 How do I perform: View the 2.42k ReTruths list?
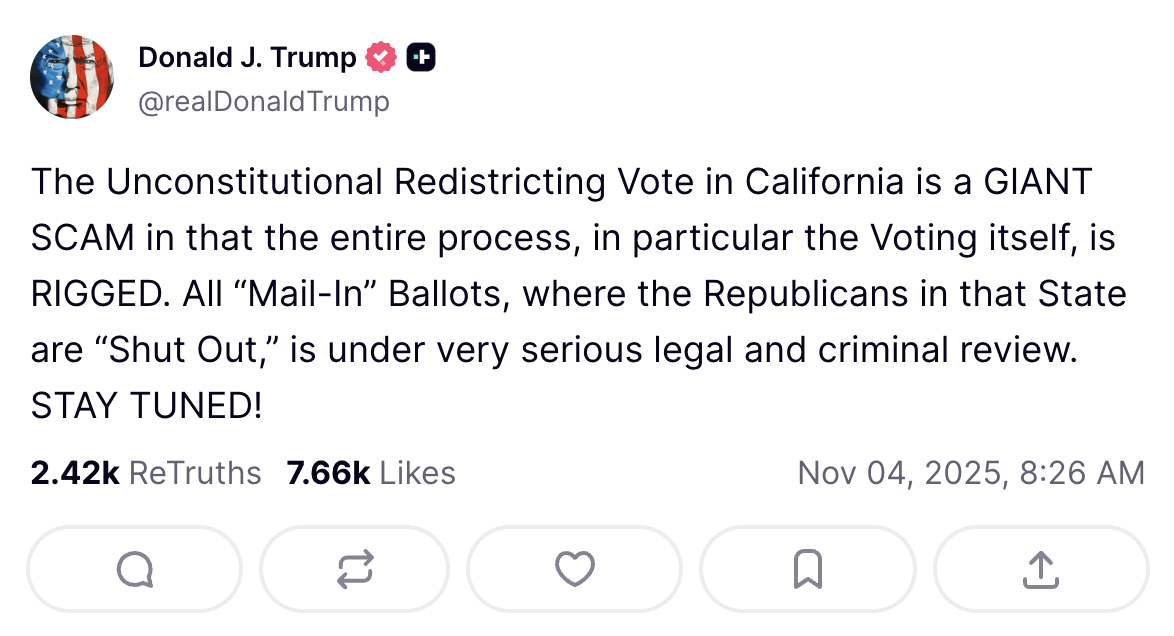146,473
